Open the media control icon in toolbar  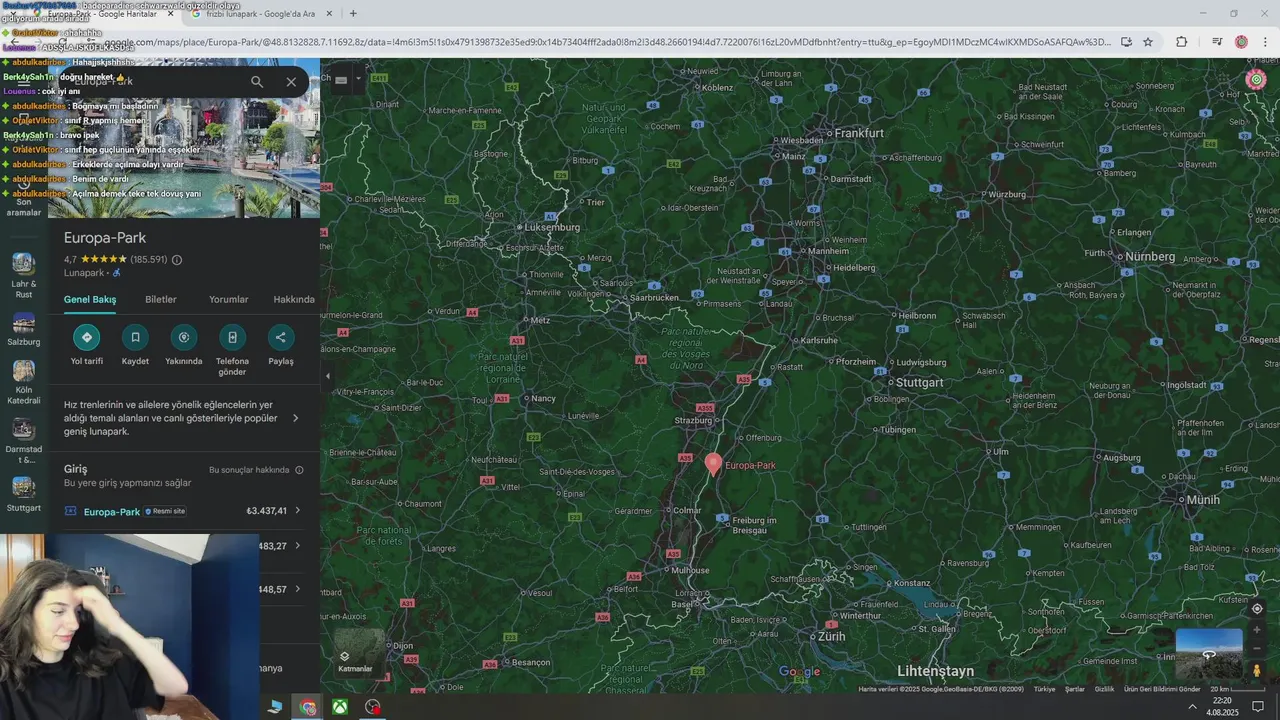(1217, 42)
